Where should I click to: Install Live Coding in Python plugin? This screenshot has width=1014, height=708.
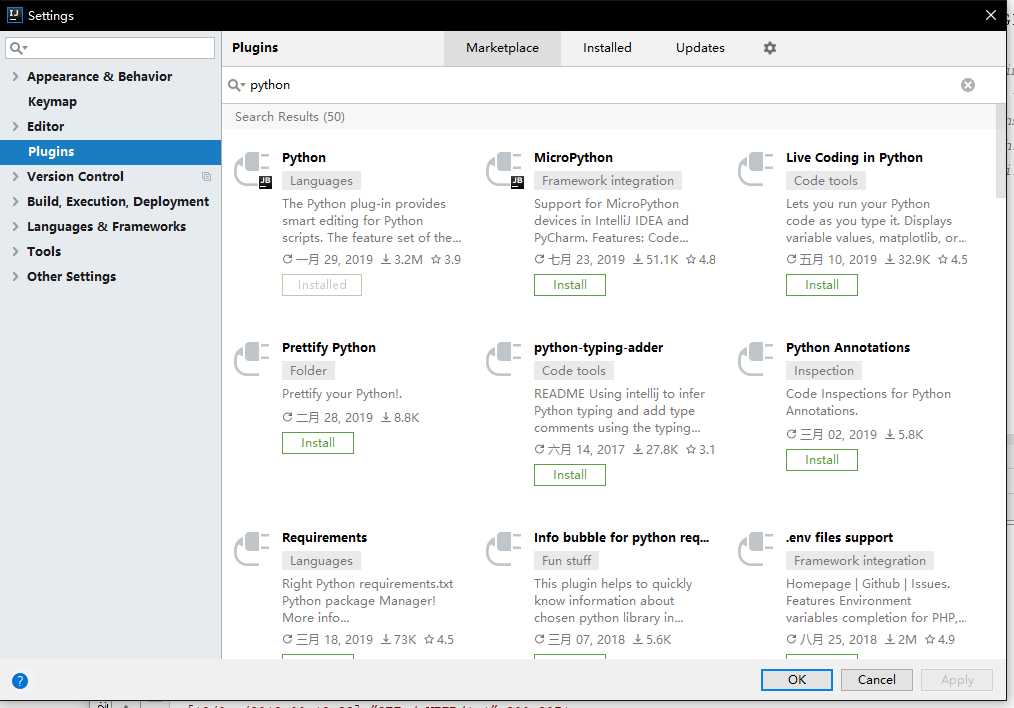coord(821,285)
